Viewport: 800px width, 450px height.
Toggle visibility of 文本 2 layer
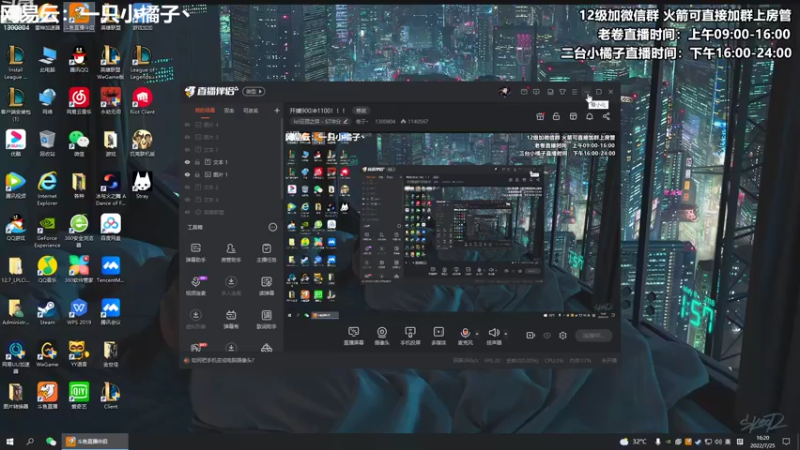coord(187,187)
